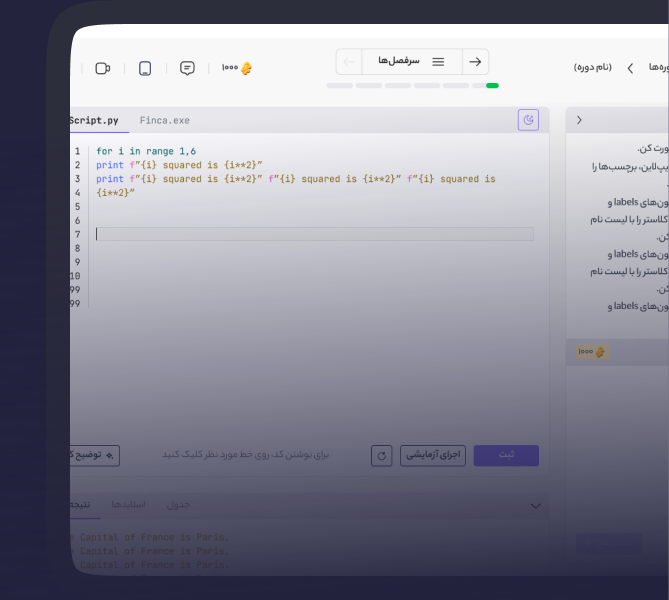Viewport: 669px width, 600px height.
Task: Click first output line 'Capital of France is Paris.'
Action: (149, 537)
